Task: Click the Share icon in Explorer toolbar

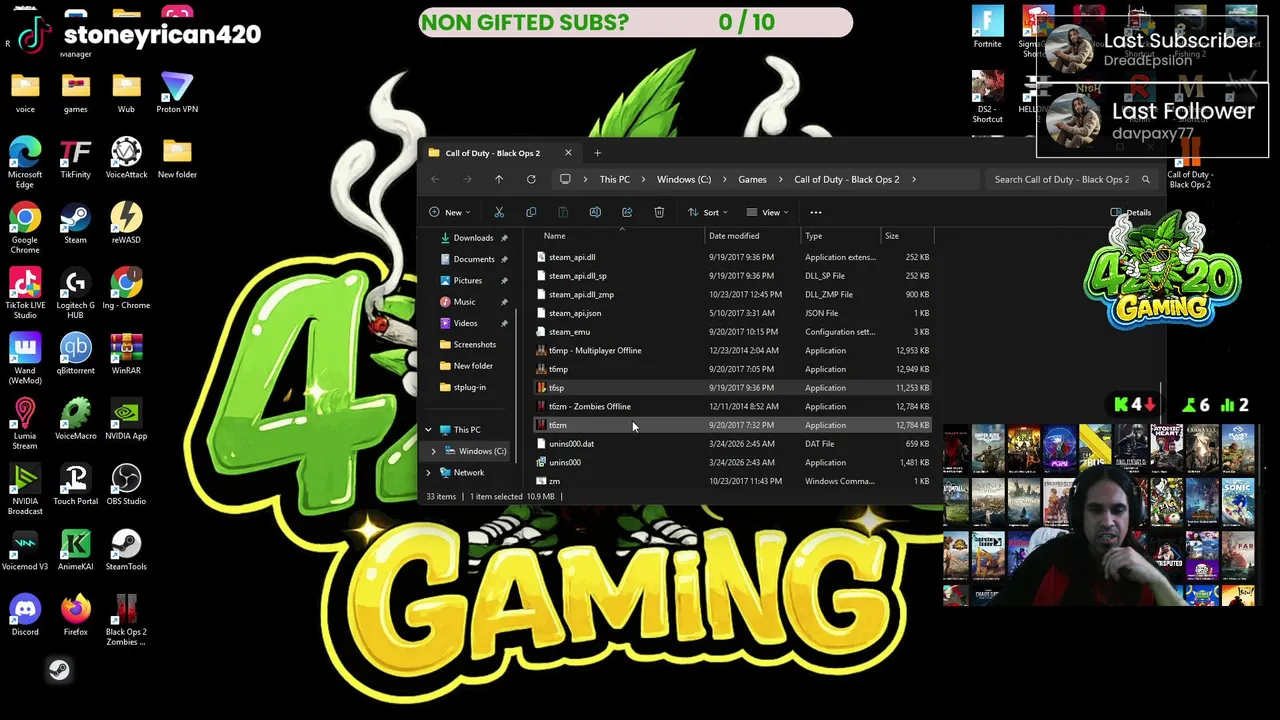Action: click(x=627, y=212)
